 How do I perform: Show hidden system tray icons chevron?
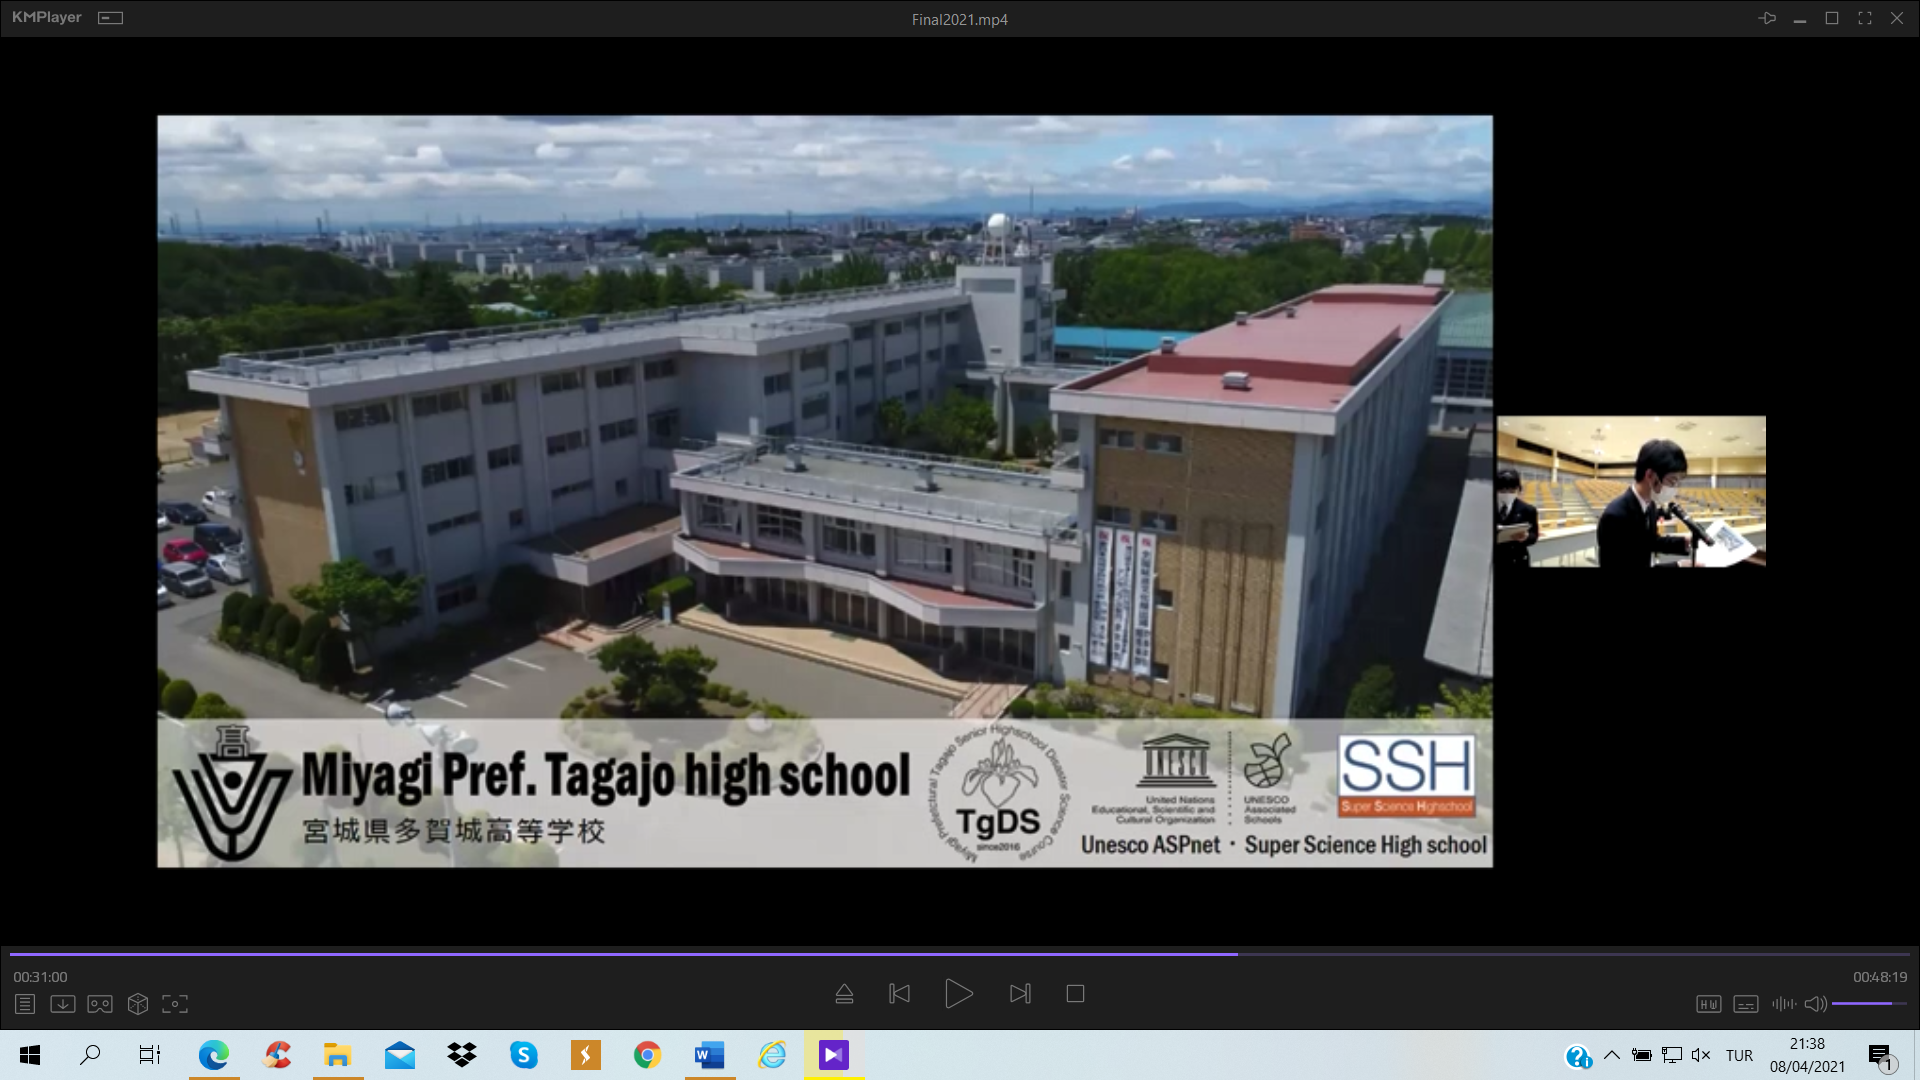(1611, 1055)
